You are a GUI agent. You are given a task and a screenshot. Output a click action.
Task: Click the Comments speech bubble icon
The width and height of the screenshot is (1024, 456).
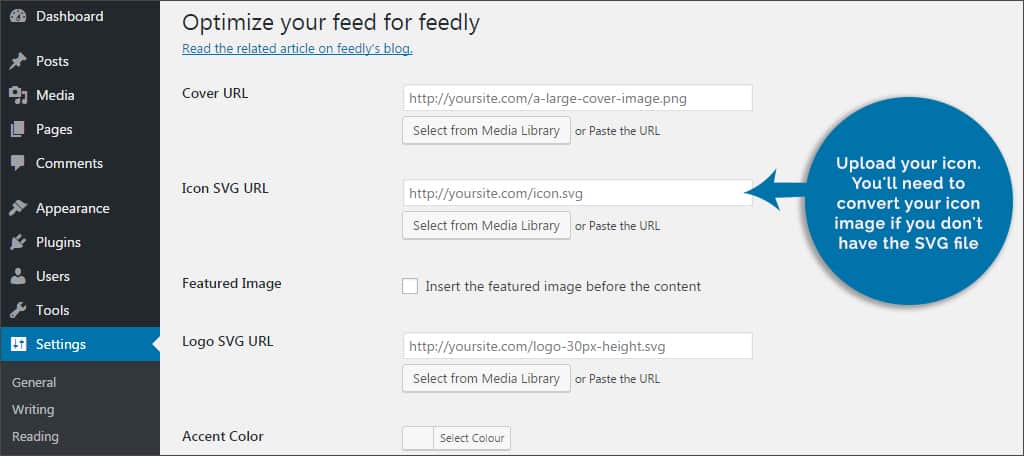[x=18, y=163]
